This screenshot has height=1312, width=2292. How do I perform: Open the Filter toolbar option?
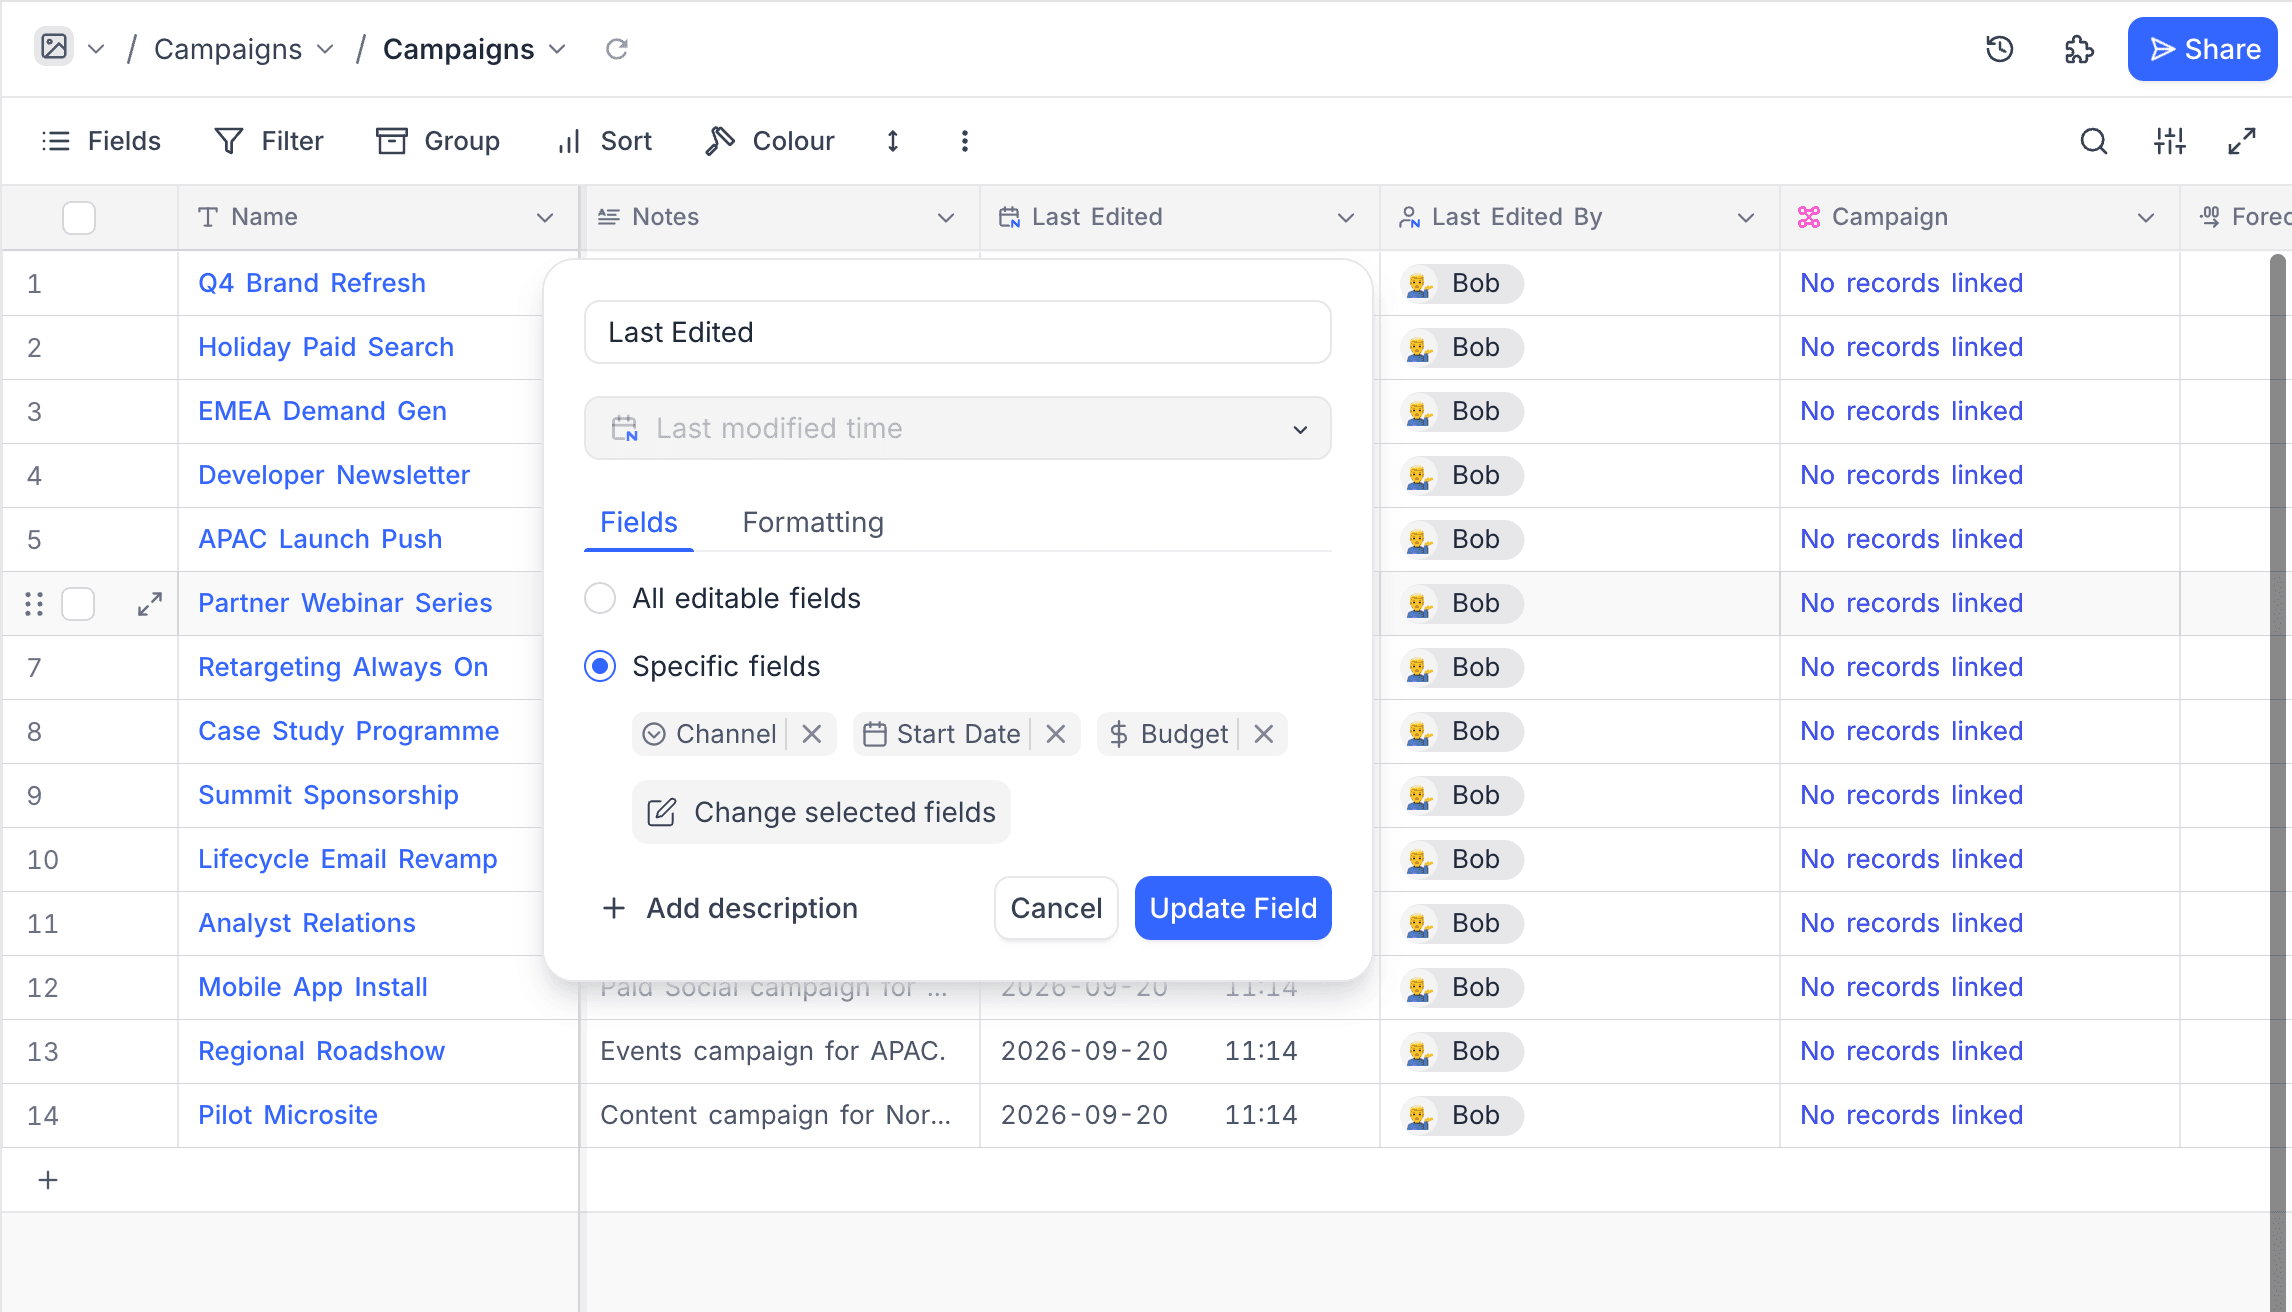pyautogui.click(x=270, y=141)
